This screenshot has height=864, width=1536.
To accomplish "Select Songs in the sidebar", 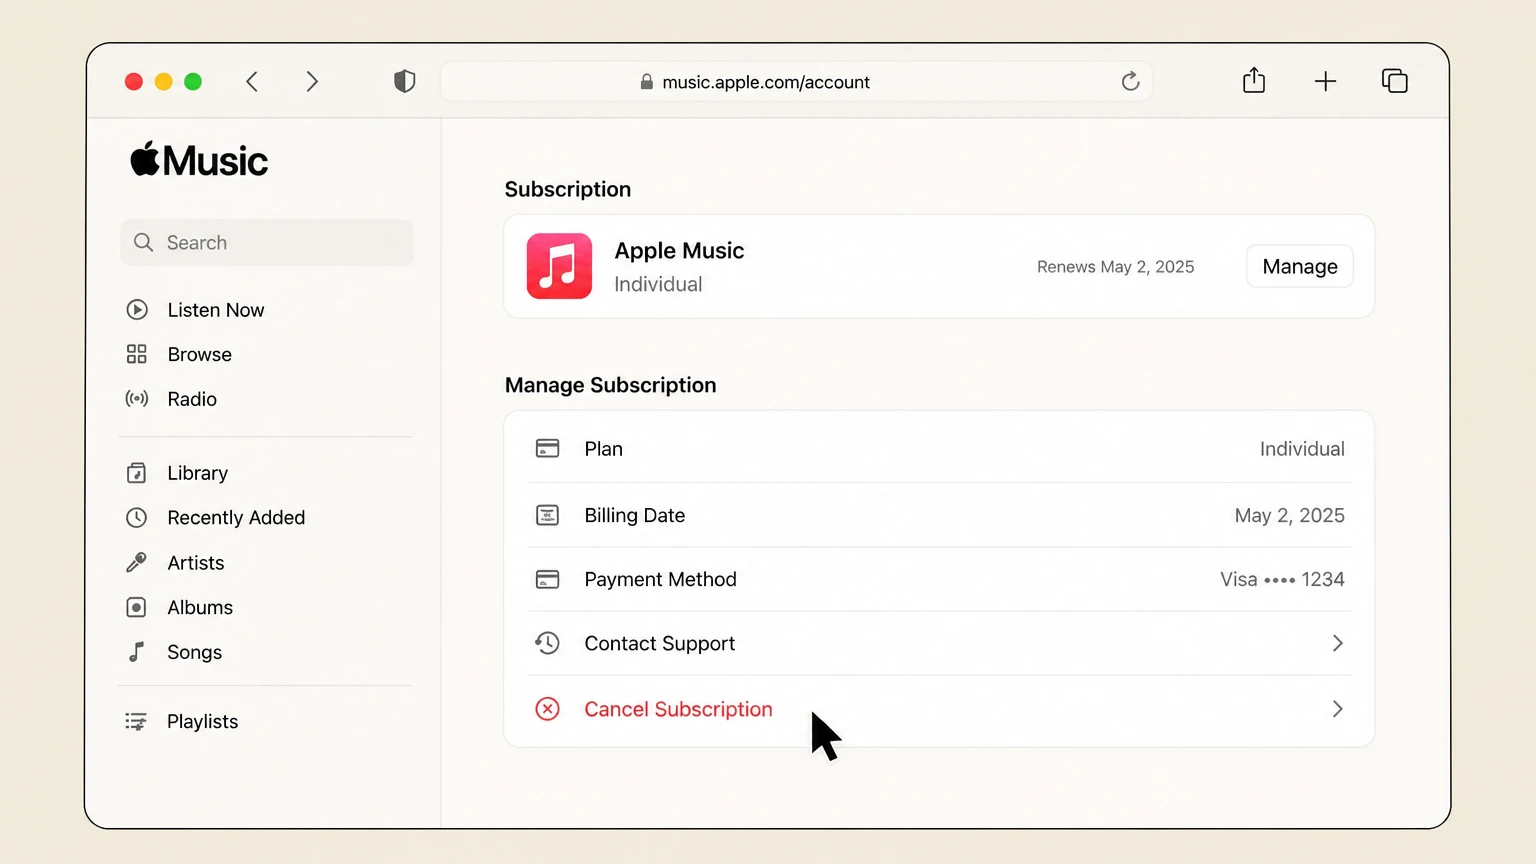I will (x=195, y=652).
